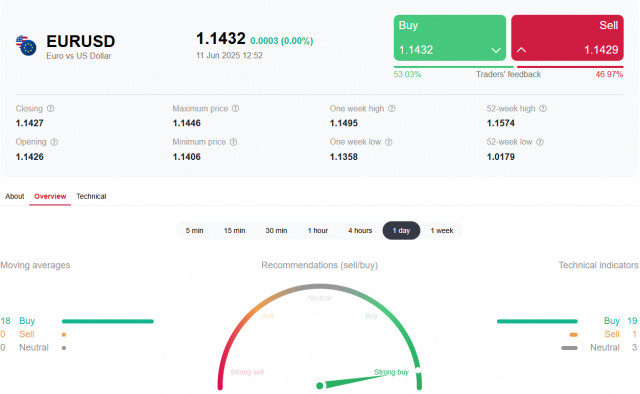
Task: Choose the 4 hours timeframe option
Action: click(360, 231)
